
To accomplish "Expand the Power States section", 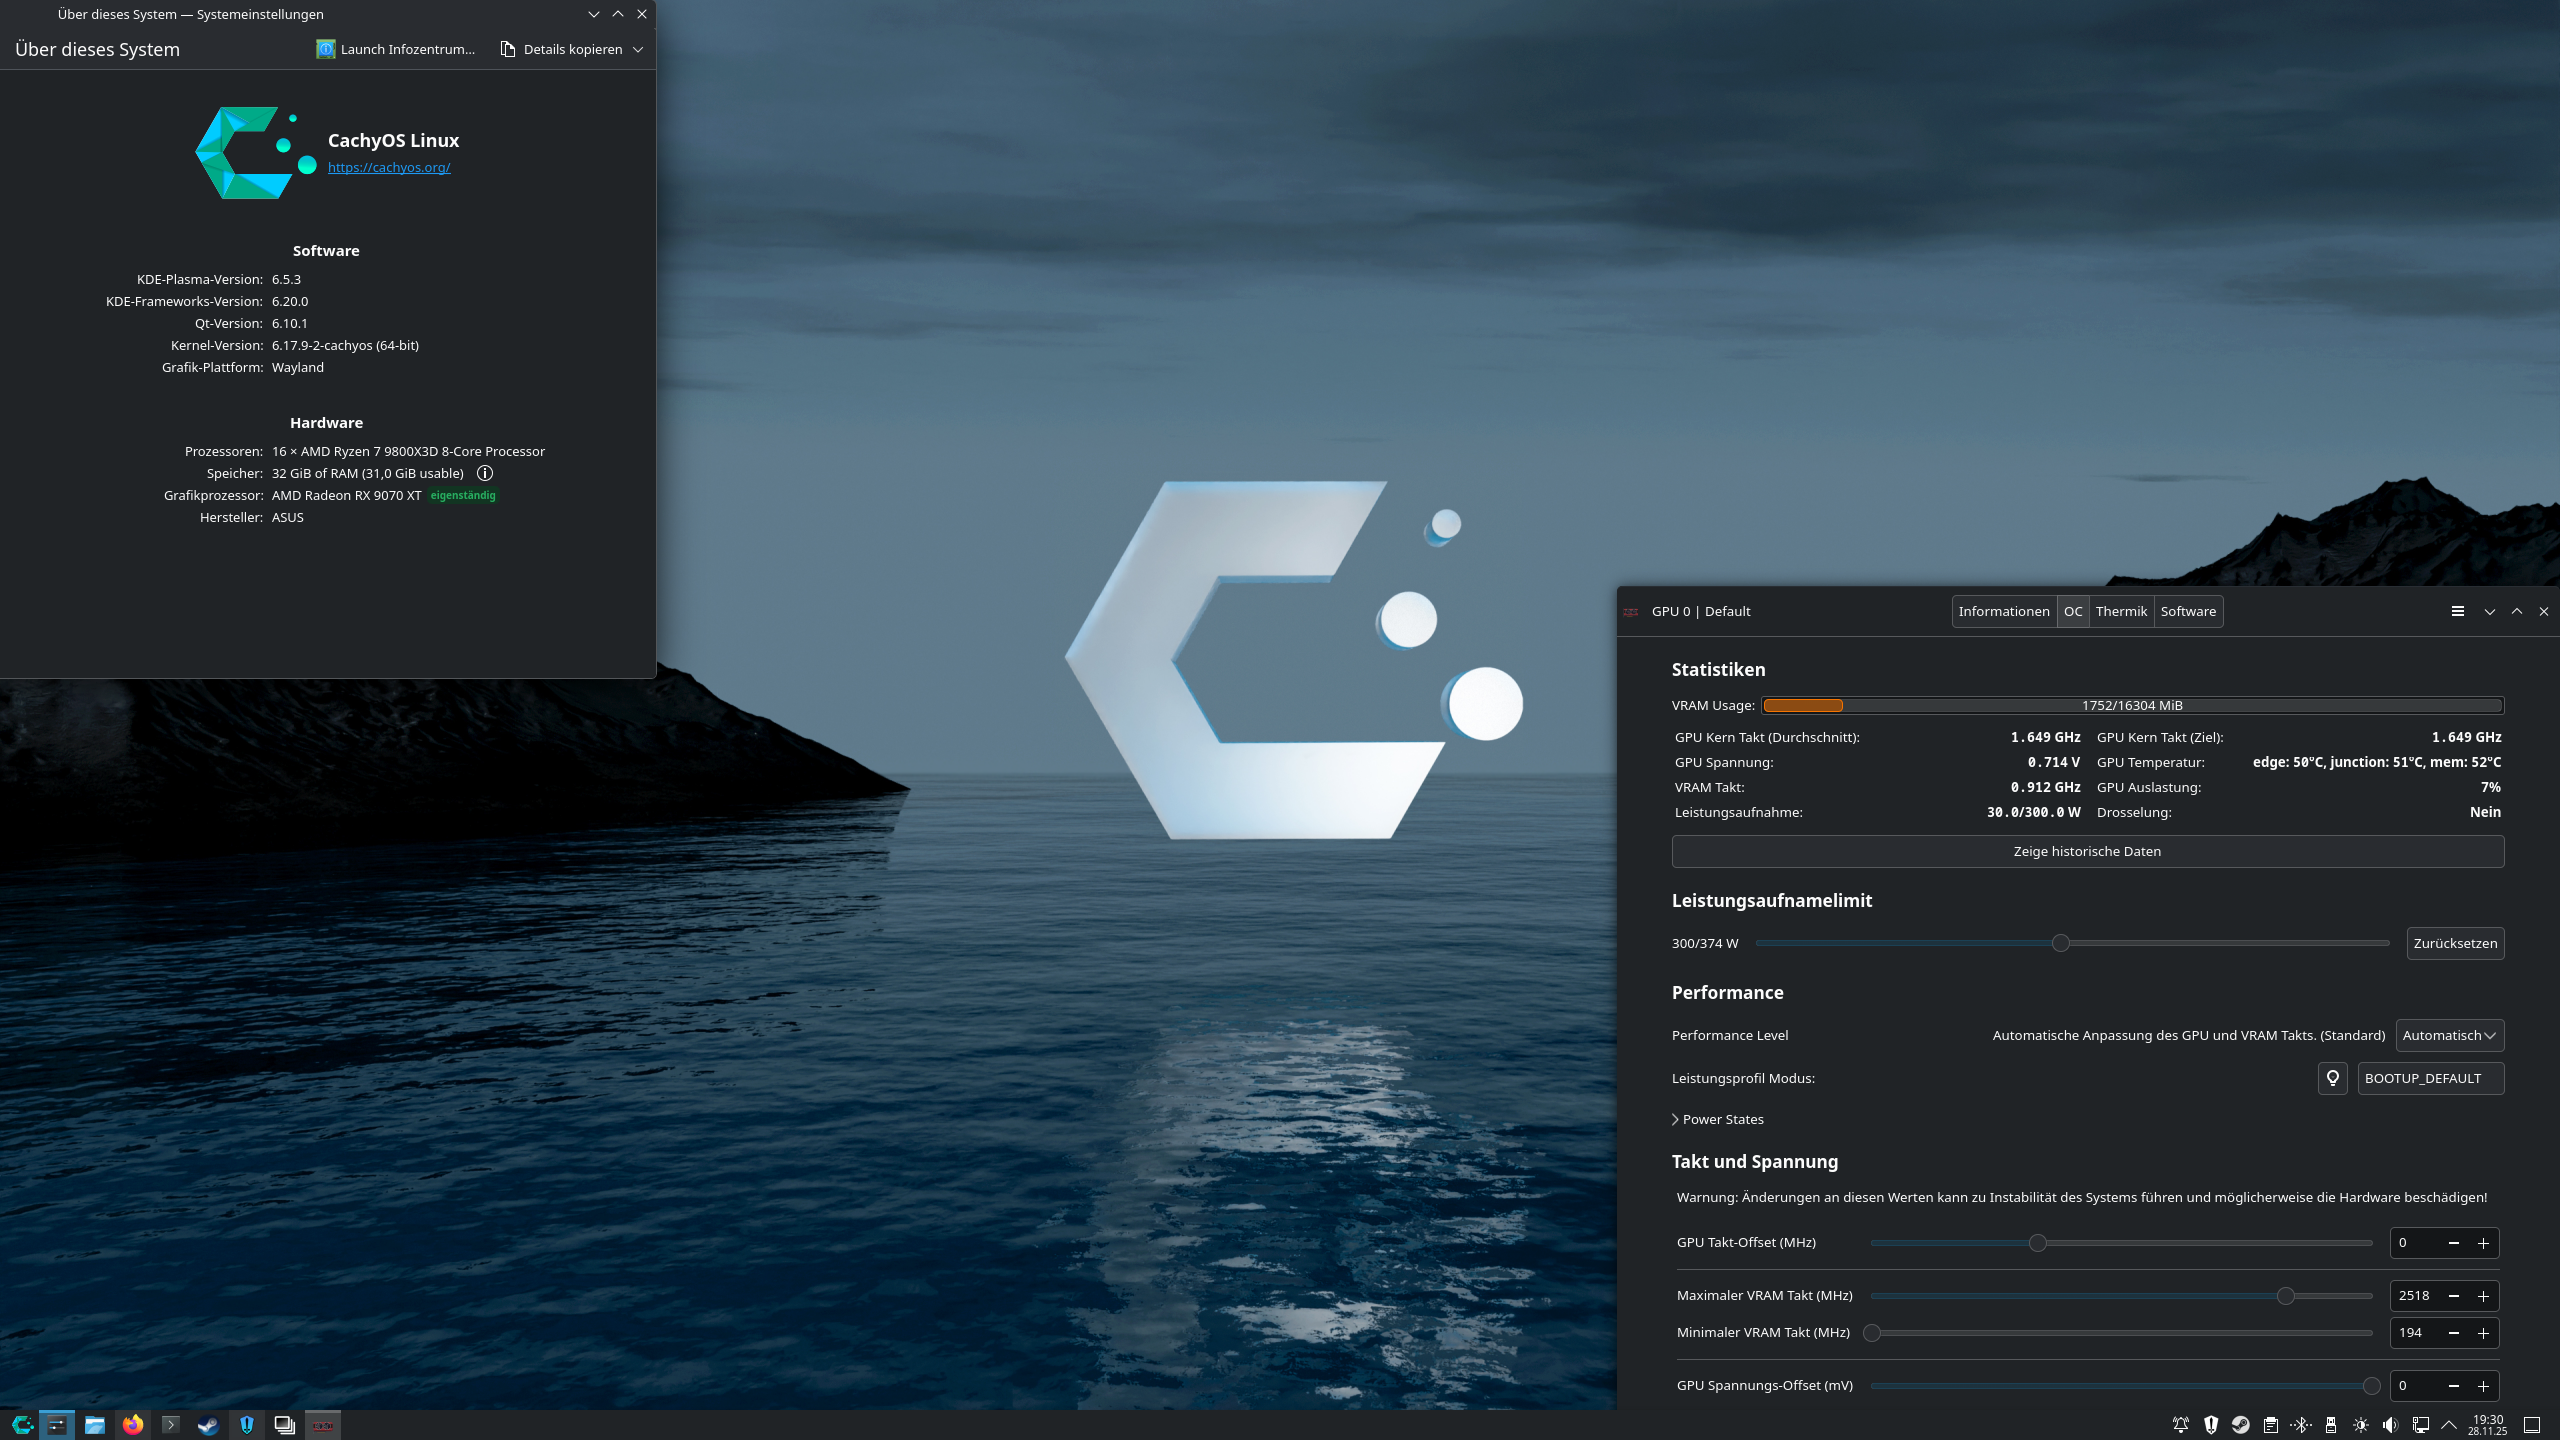I will click(1717, 1119).
